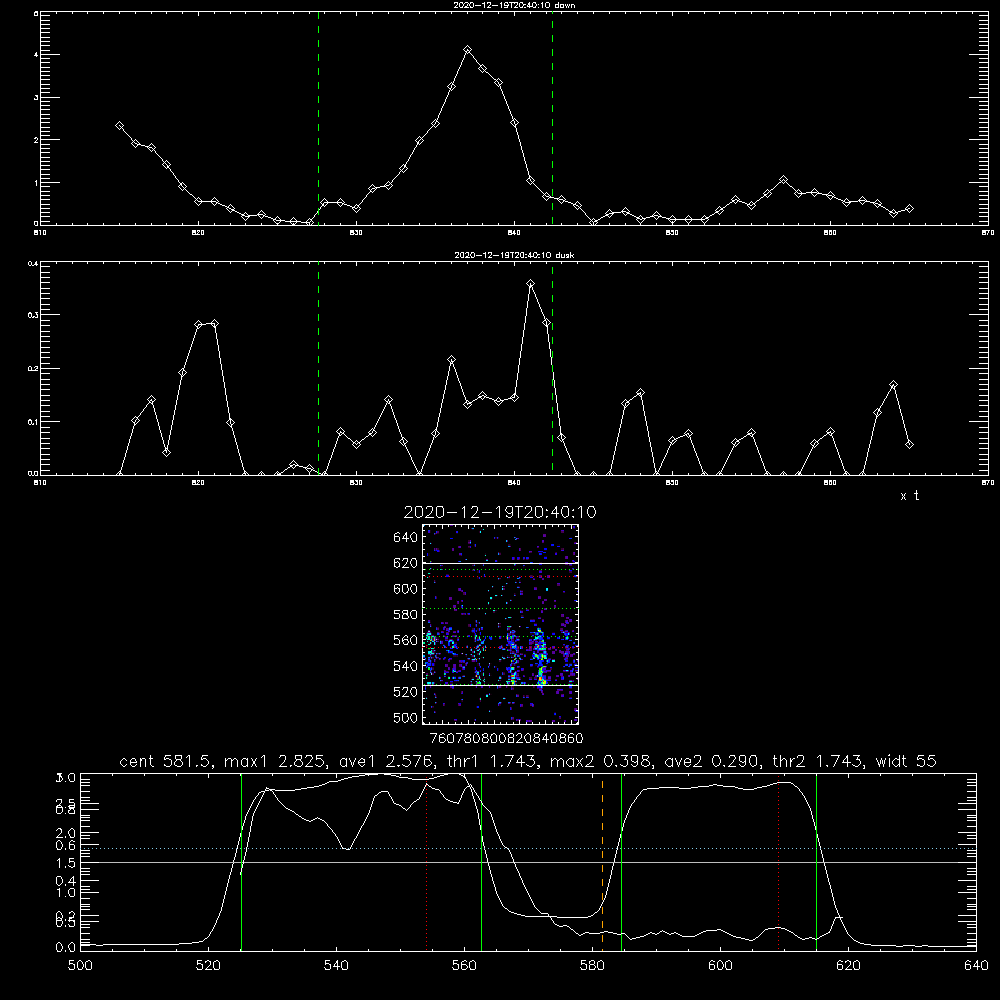The height and width of the screenshot is (1000, 1000).
Task: Click the '620' y-axis label beside spectrogram
Action: [406, 563]
